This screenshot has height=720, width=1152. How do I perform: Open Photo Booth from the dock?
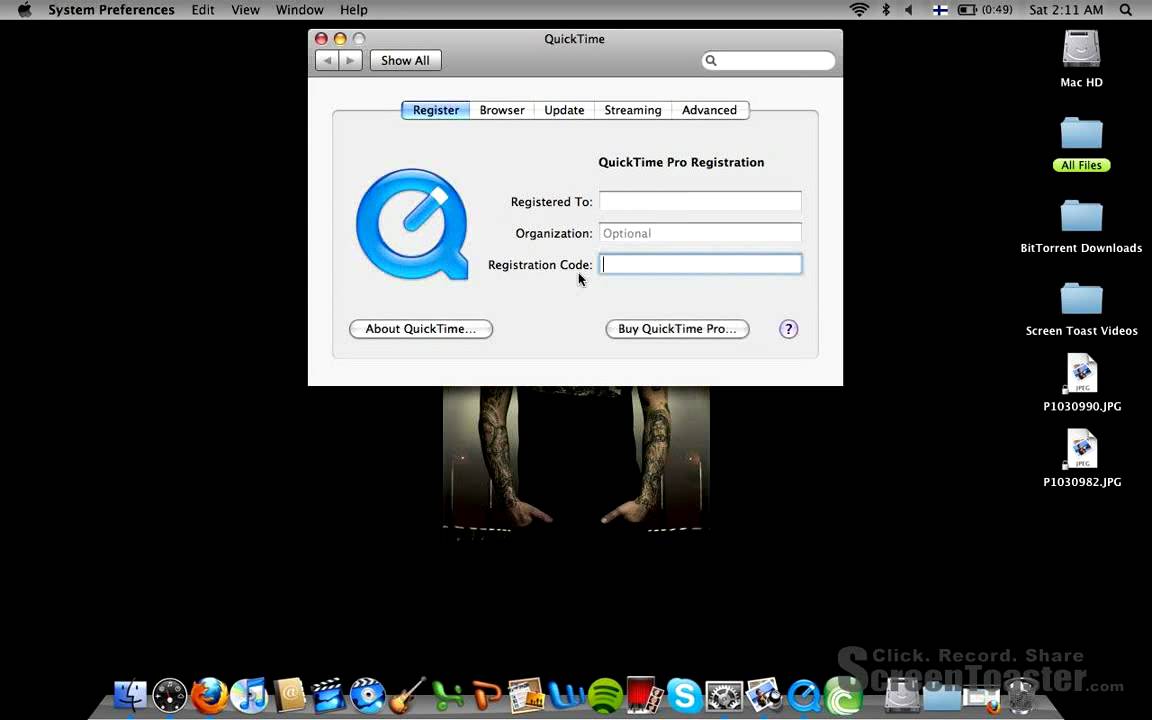645,695
